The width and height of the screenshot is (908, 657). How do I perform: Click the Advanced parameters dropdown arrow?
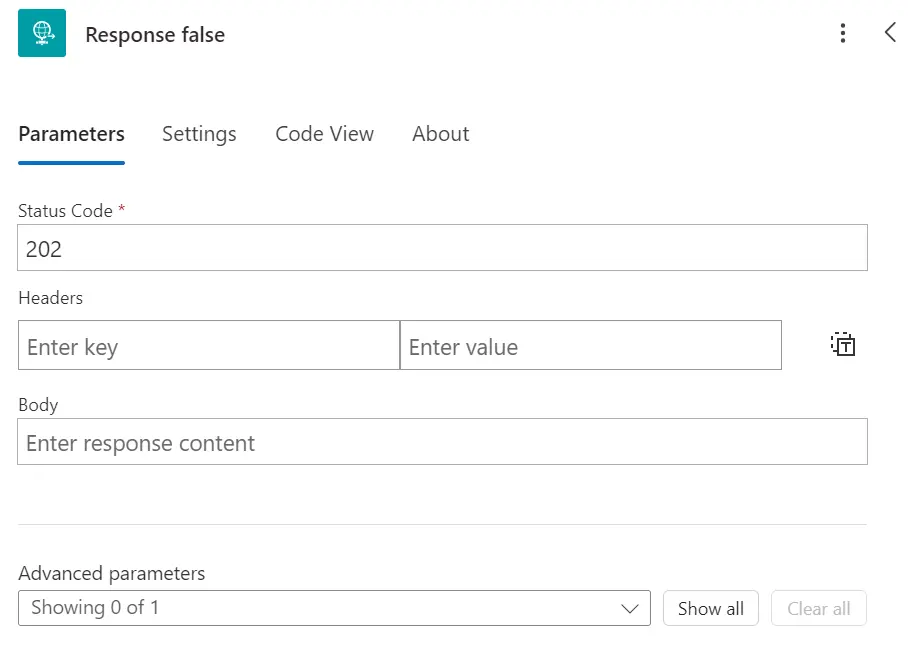coord(629,608)
